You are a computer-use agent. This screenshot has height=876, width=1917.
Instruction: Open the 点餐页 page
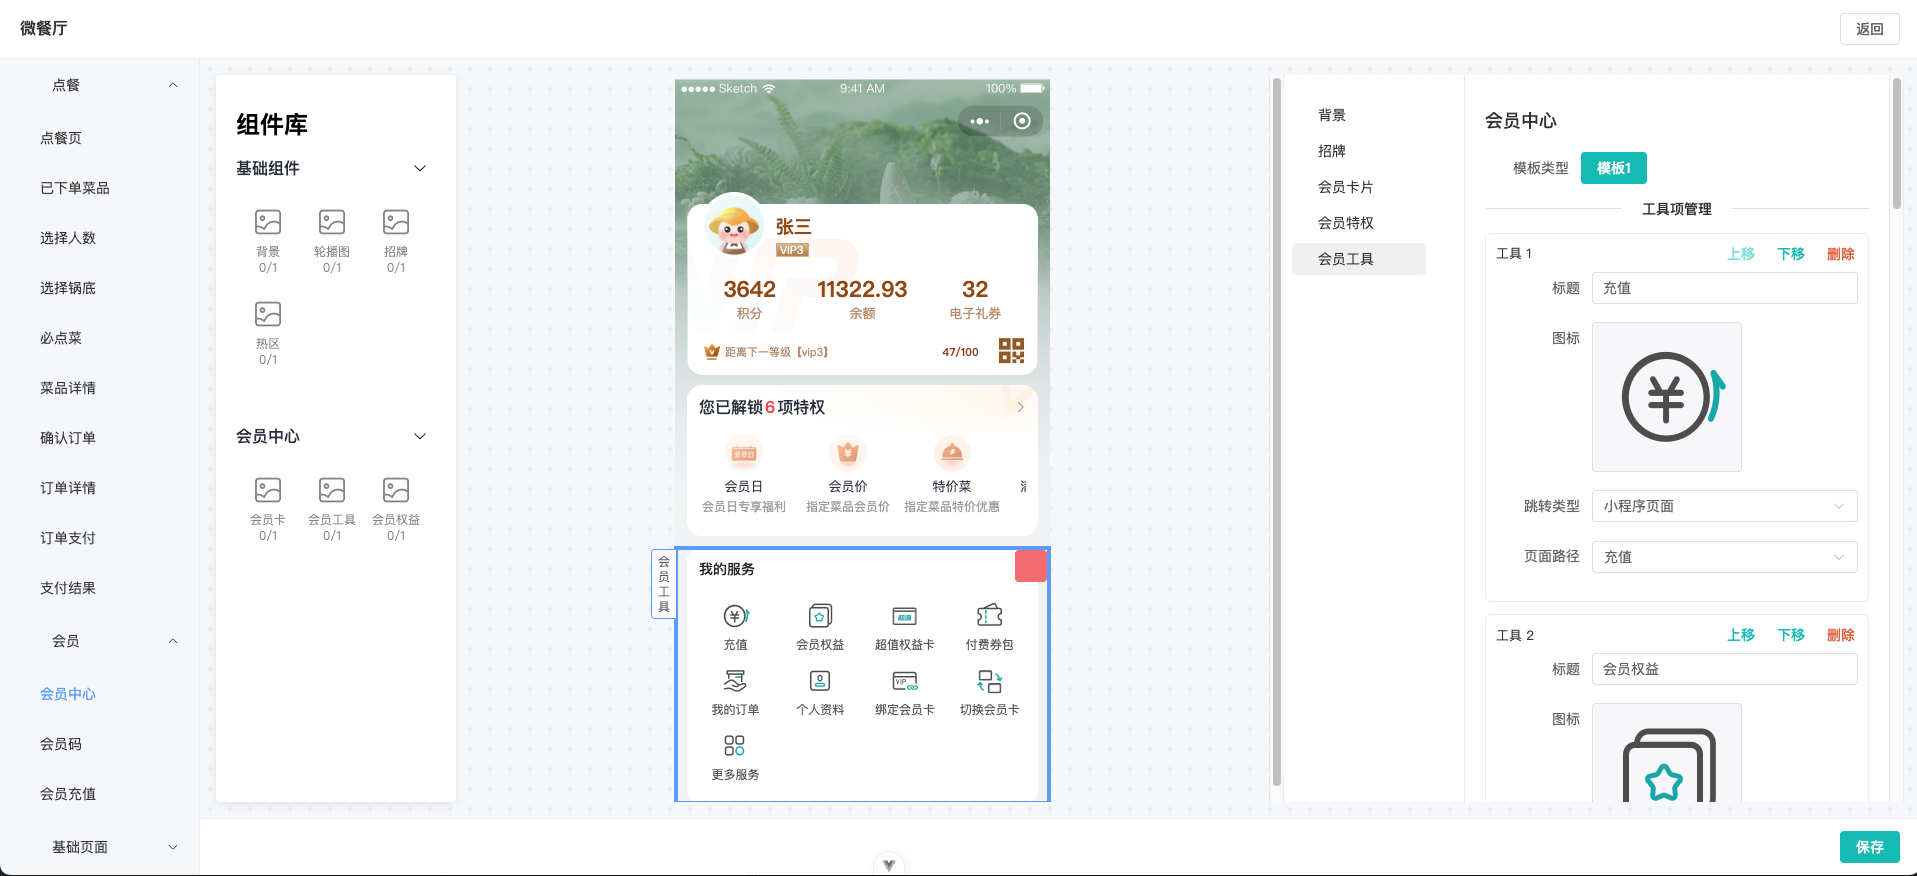(x=61, y=138)
